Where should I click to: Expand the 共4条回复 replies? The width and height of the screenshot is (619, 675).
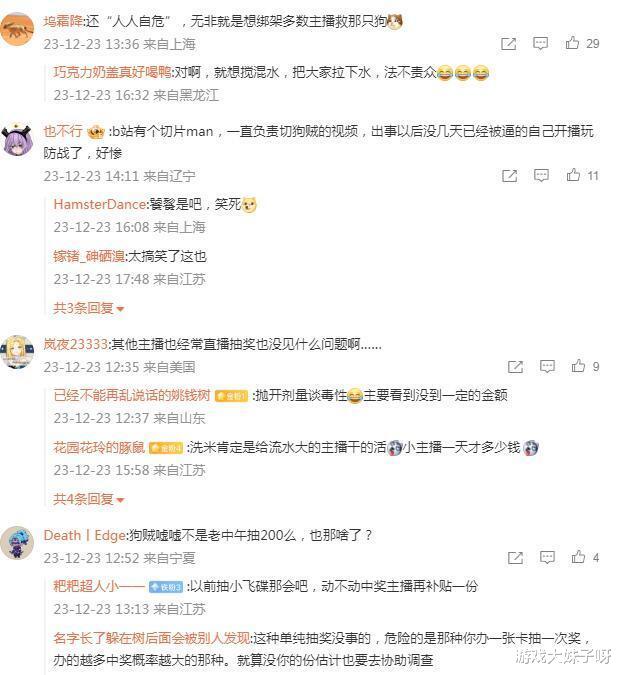(88, 499)
